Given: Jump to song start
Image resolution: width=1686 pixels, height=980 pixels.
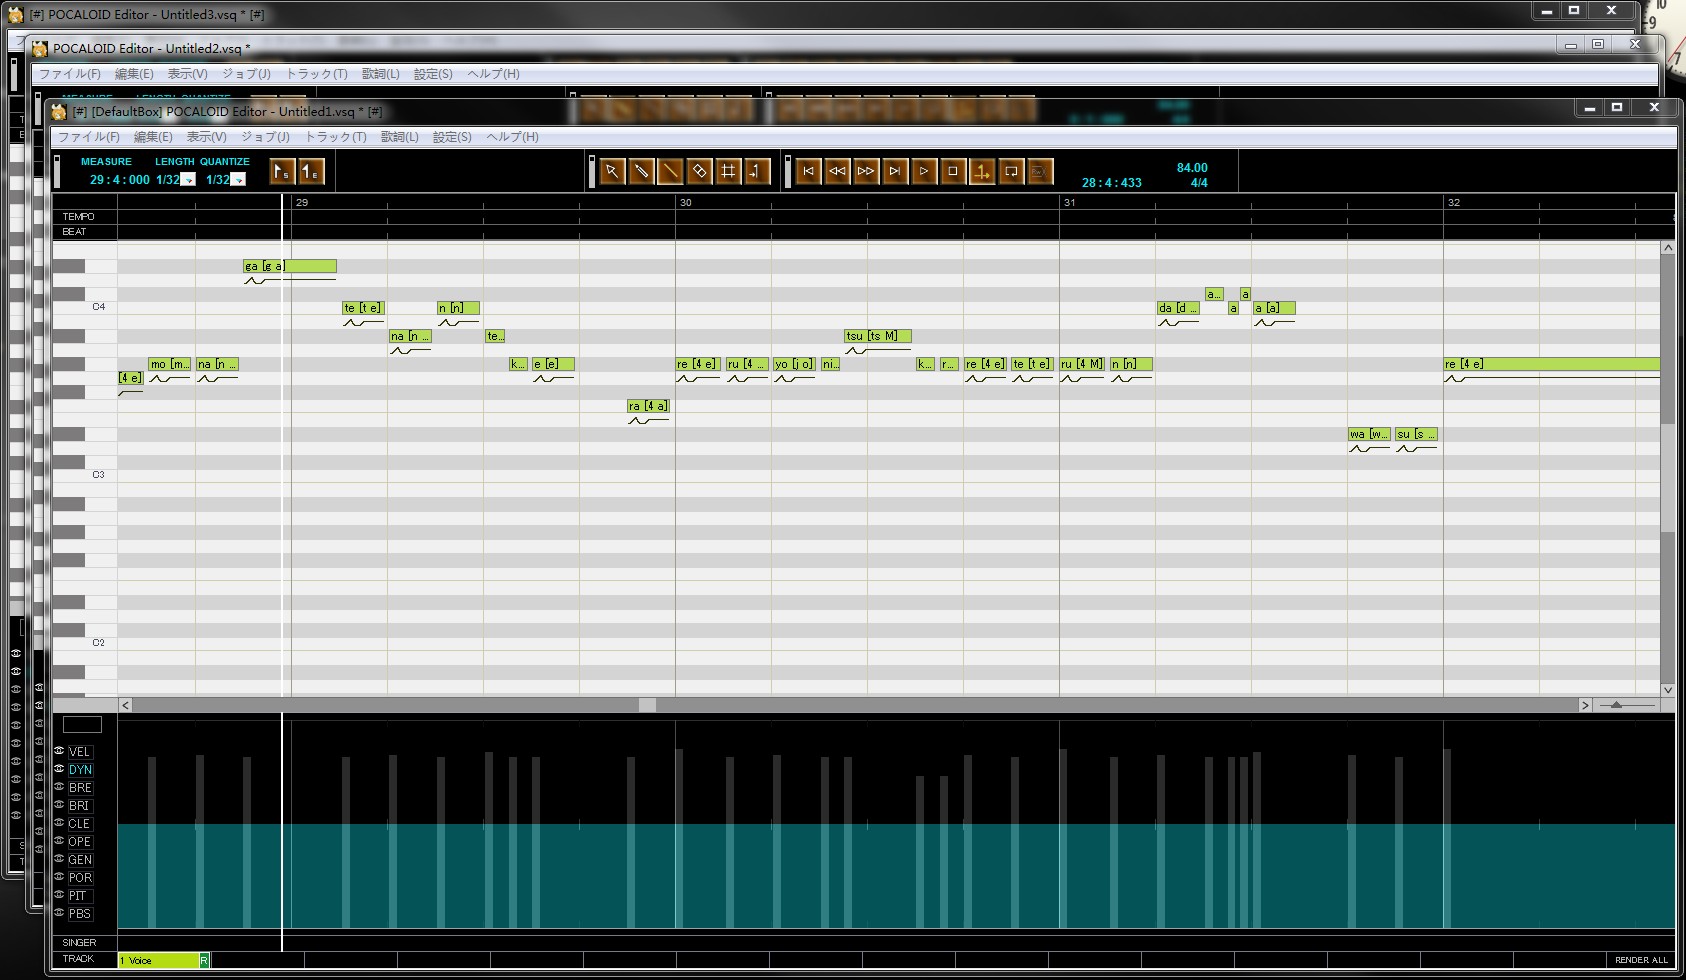Looking at the screenshot, I should [x=808, y=172].
